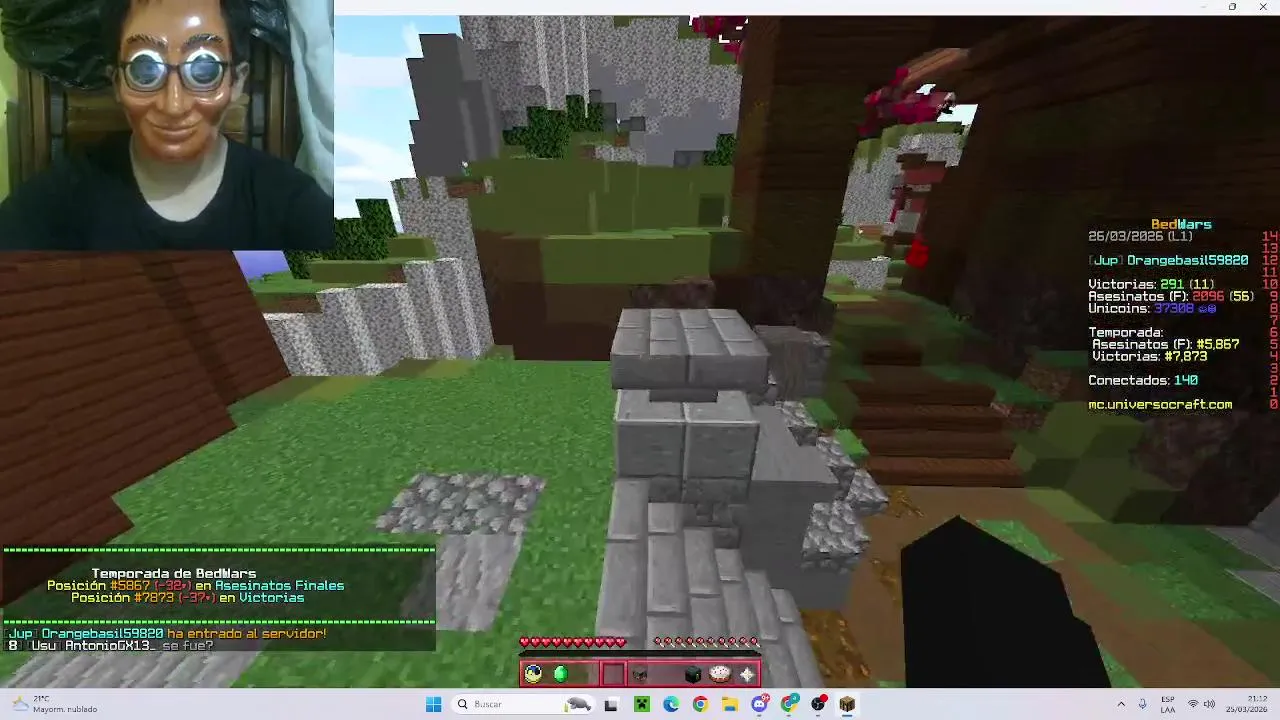Open Discord from the taskbar

(x=759, y=704)
